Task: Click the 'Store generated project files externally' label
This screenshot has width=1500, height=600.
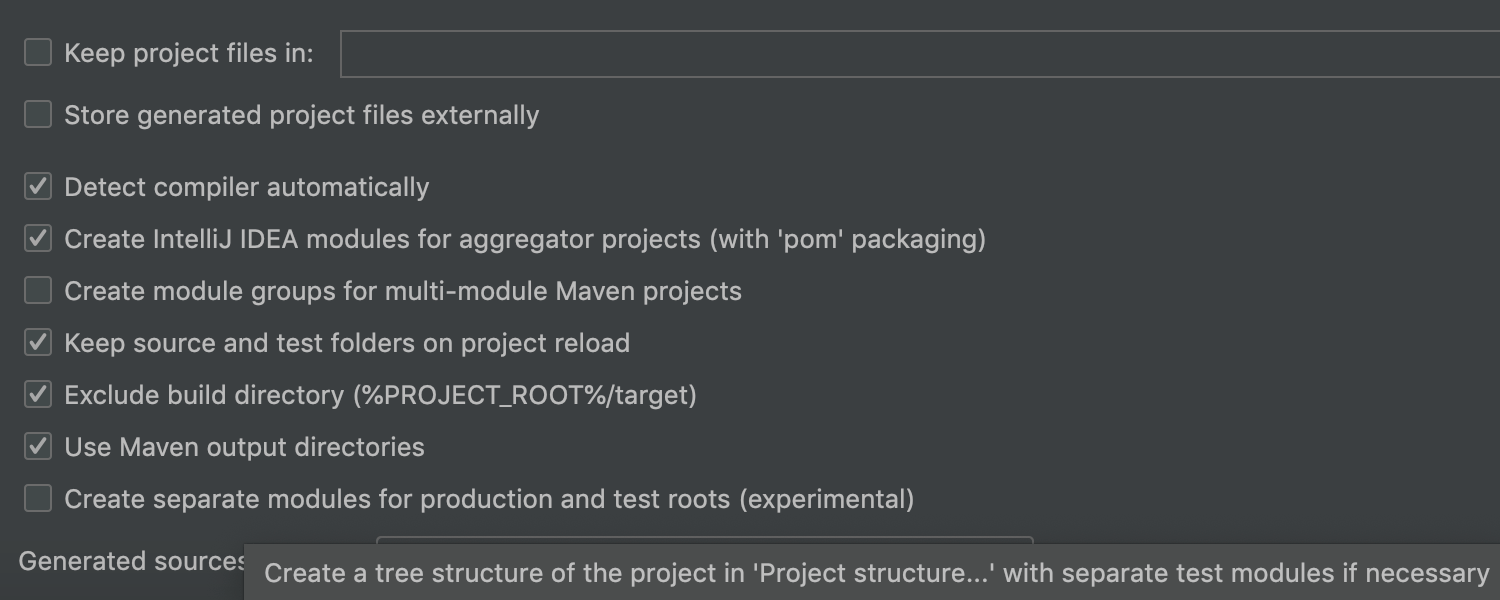Action: [301, 116]
